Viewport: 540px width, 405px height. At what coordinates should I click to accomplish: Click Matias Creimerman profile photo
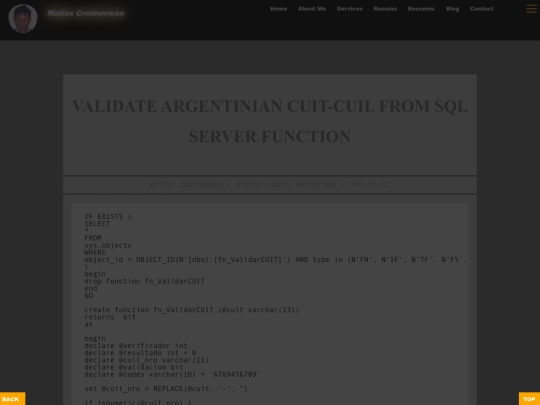[23, 19]
